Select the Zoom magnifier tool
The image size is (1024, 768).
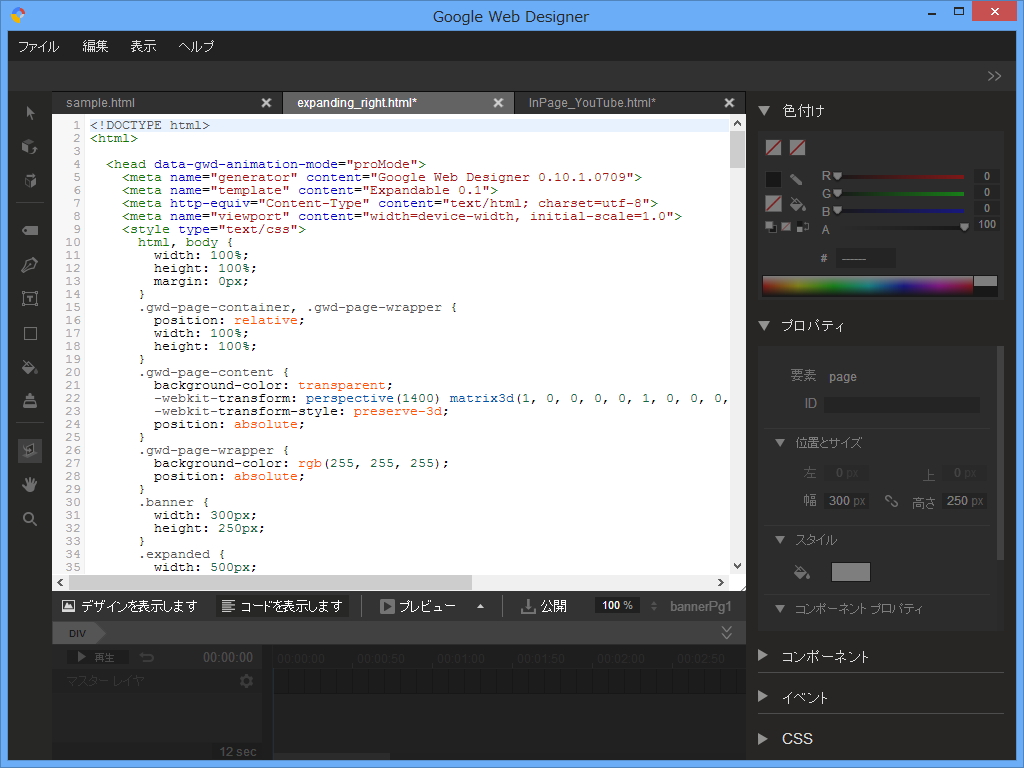pyautogui.click(x=30, y=519)
